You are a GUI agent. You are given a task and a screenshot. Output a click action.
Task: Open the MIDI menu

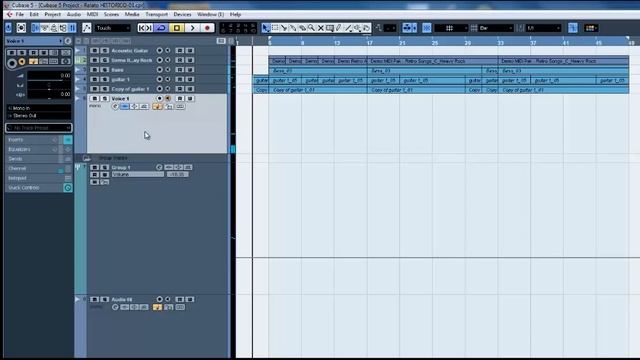click(x=92, y=14)
